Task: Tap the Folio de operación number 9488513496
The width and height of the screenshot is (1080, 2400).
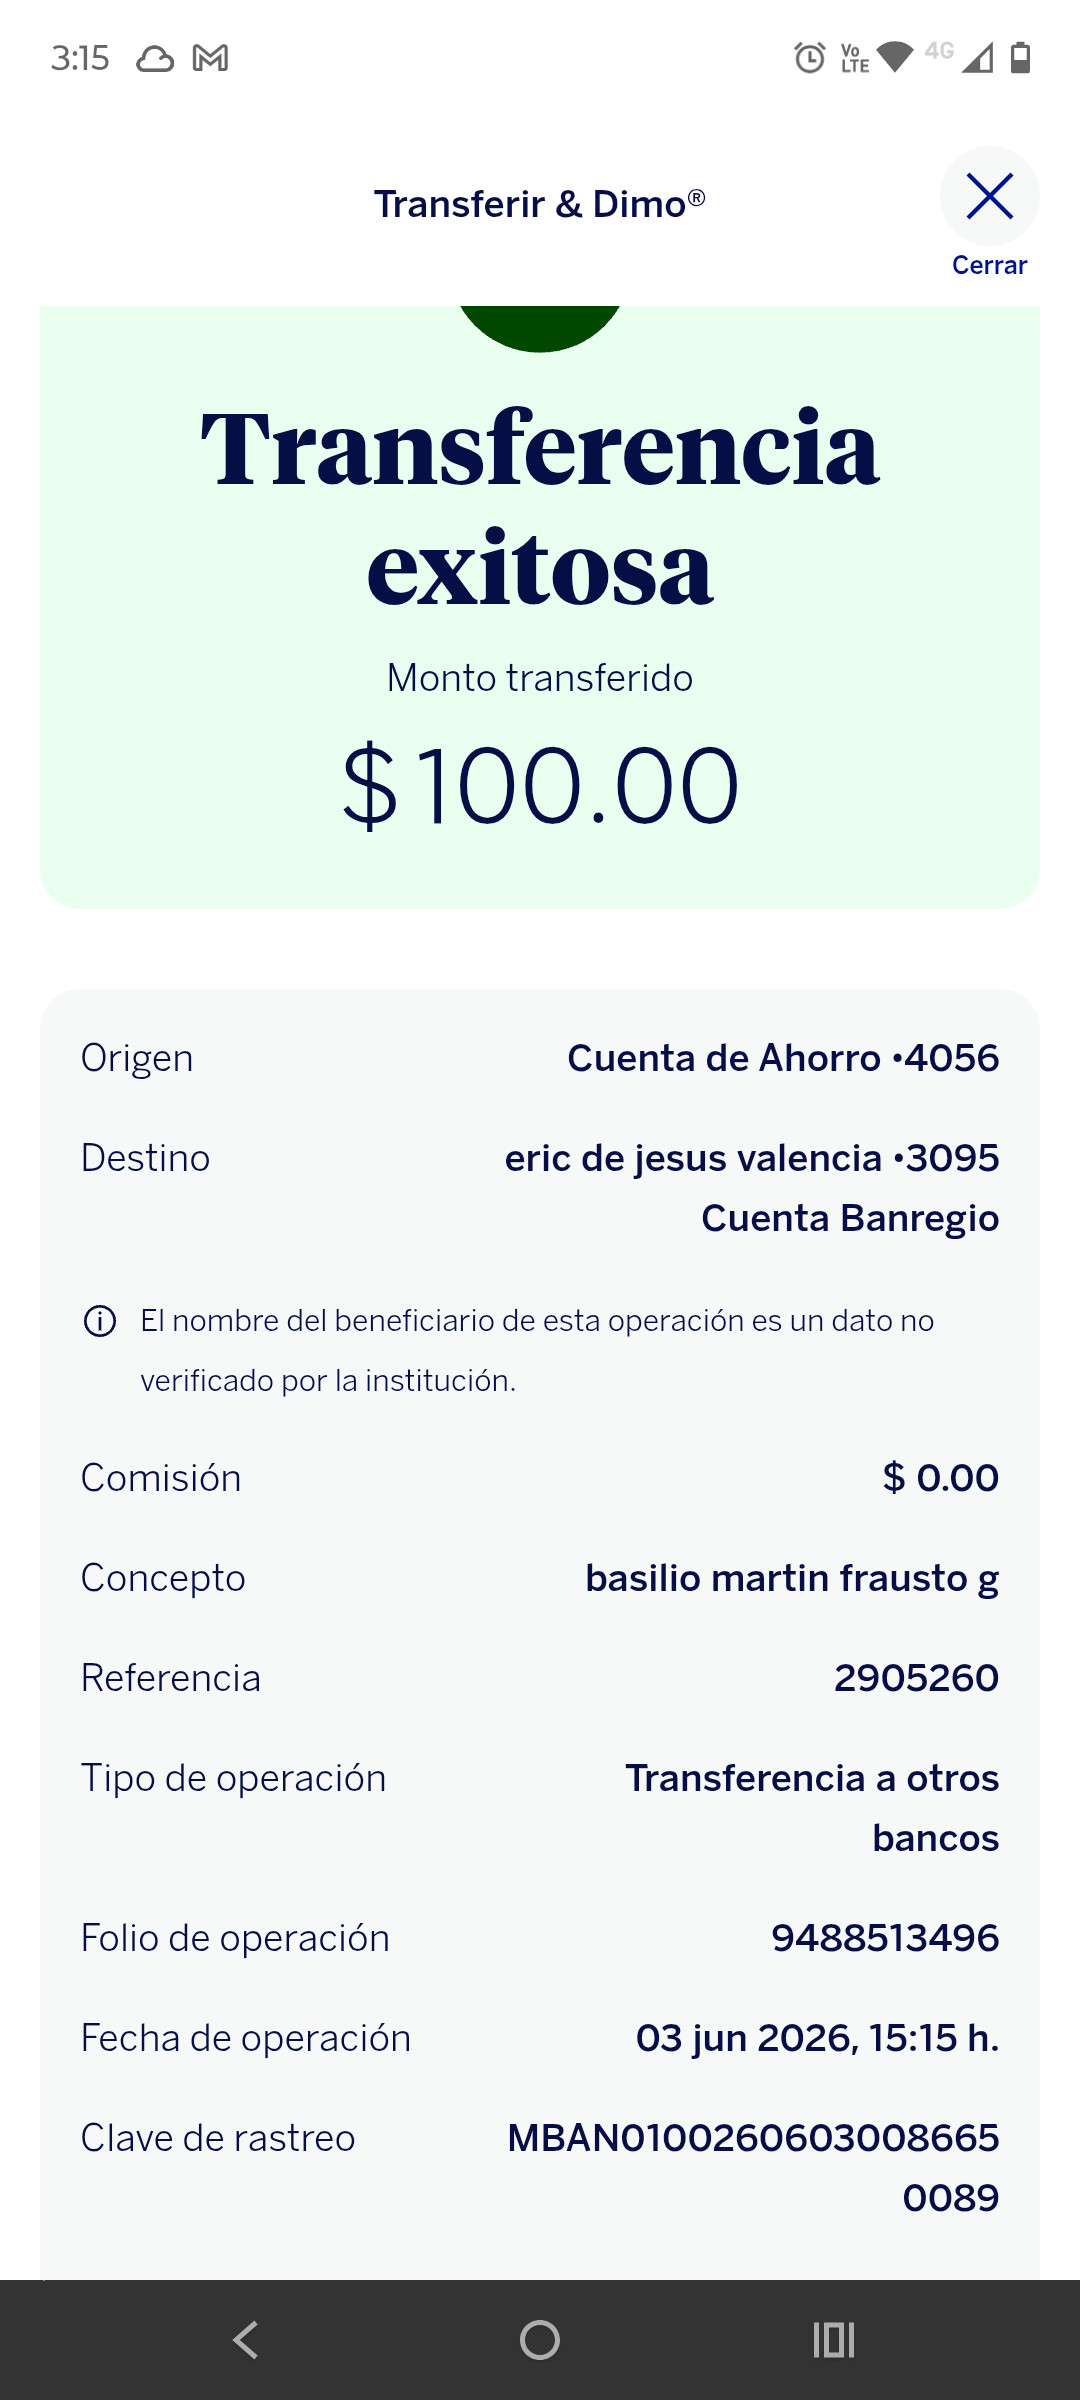Action: coord(885,1938)
